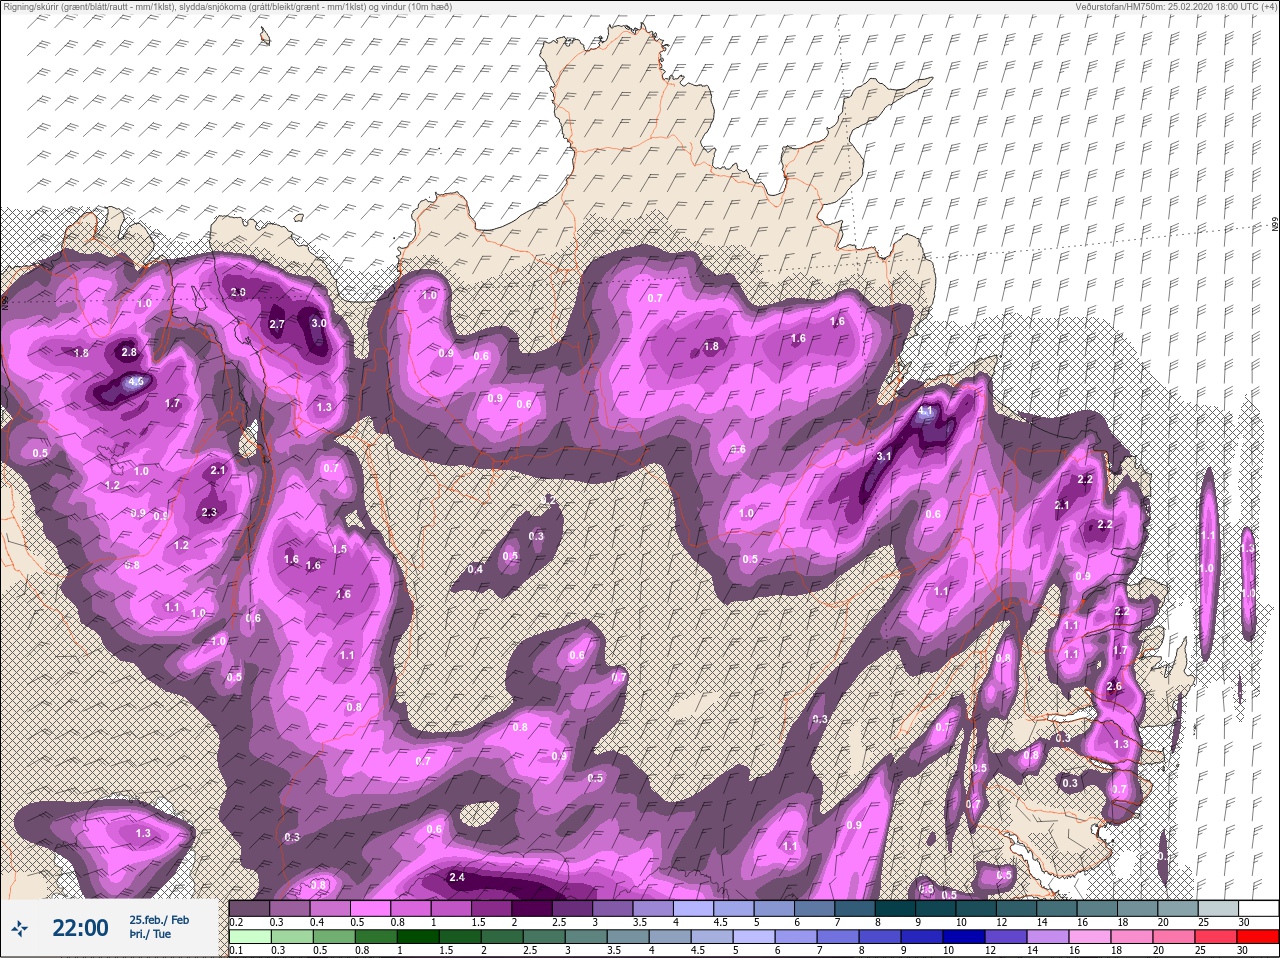Click the '30' label on lower legend row
The image size is (1280, 958).
click(x=1243, y=951)
